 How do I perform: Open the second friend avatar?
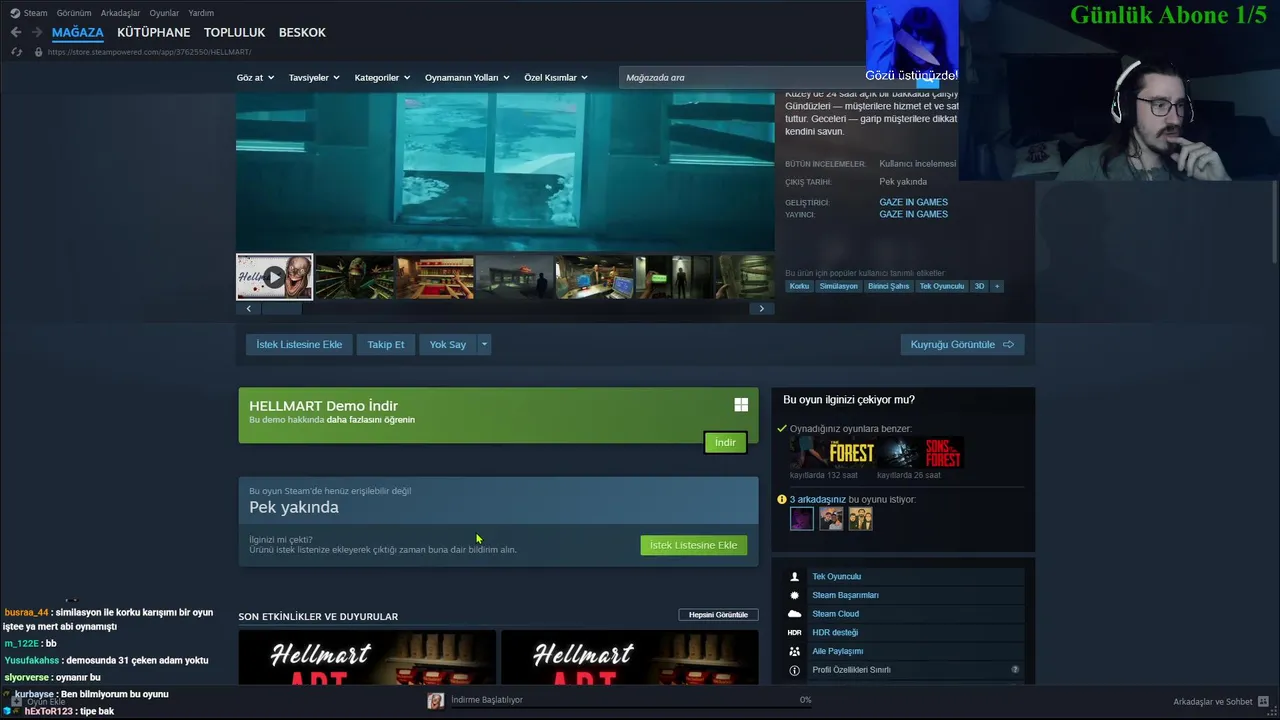point(831,518)
